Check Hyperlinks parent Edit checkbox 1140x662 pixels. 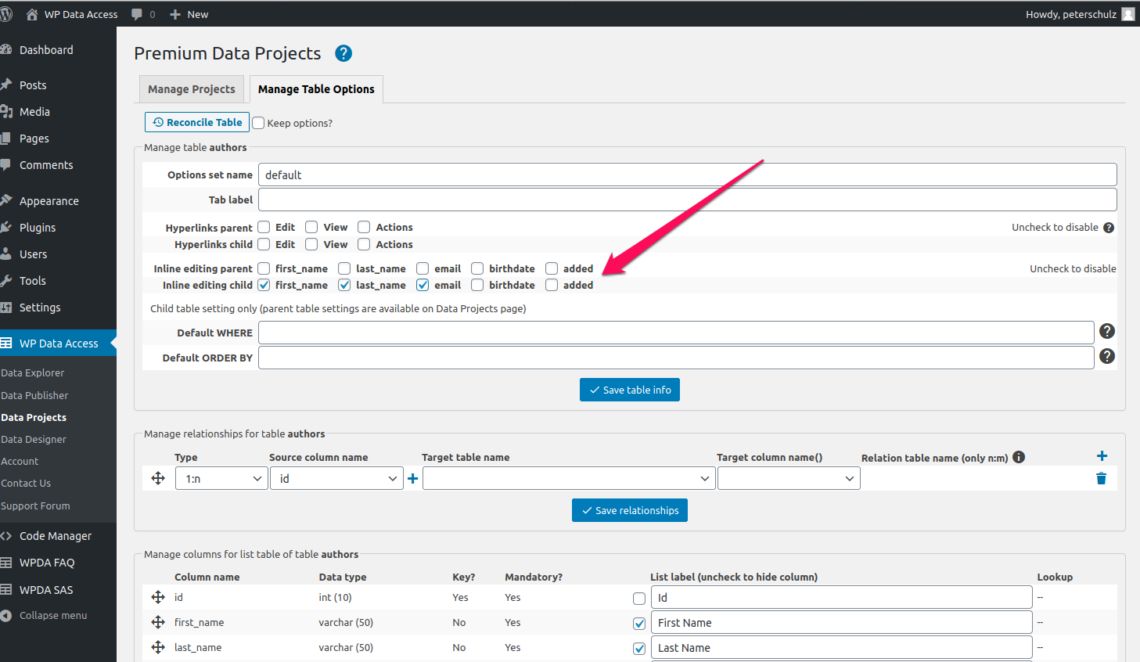click(x=264, y=227)
